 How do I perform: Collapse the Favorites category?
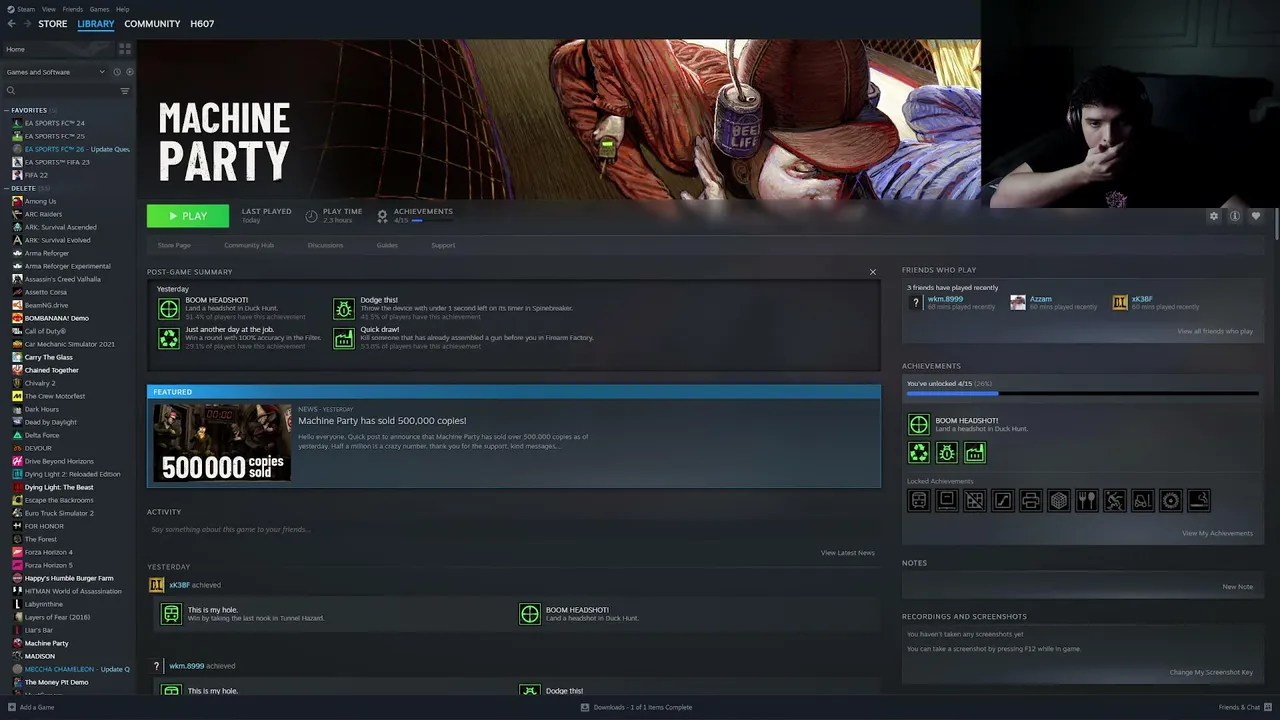coord(7,110)
